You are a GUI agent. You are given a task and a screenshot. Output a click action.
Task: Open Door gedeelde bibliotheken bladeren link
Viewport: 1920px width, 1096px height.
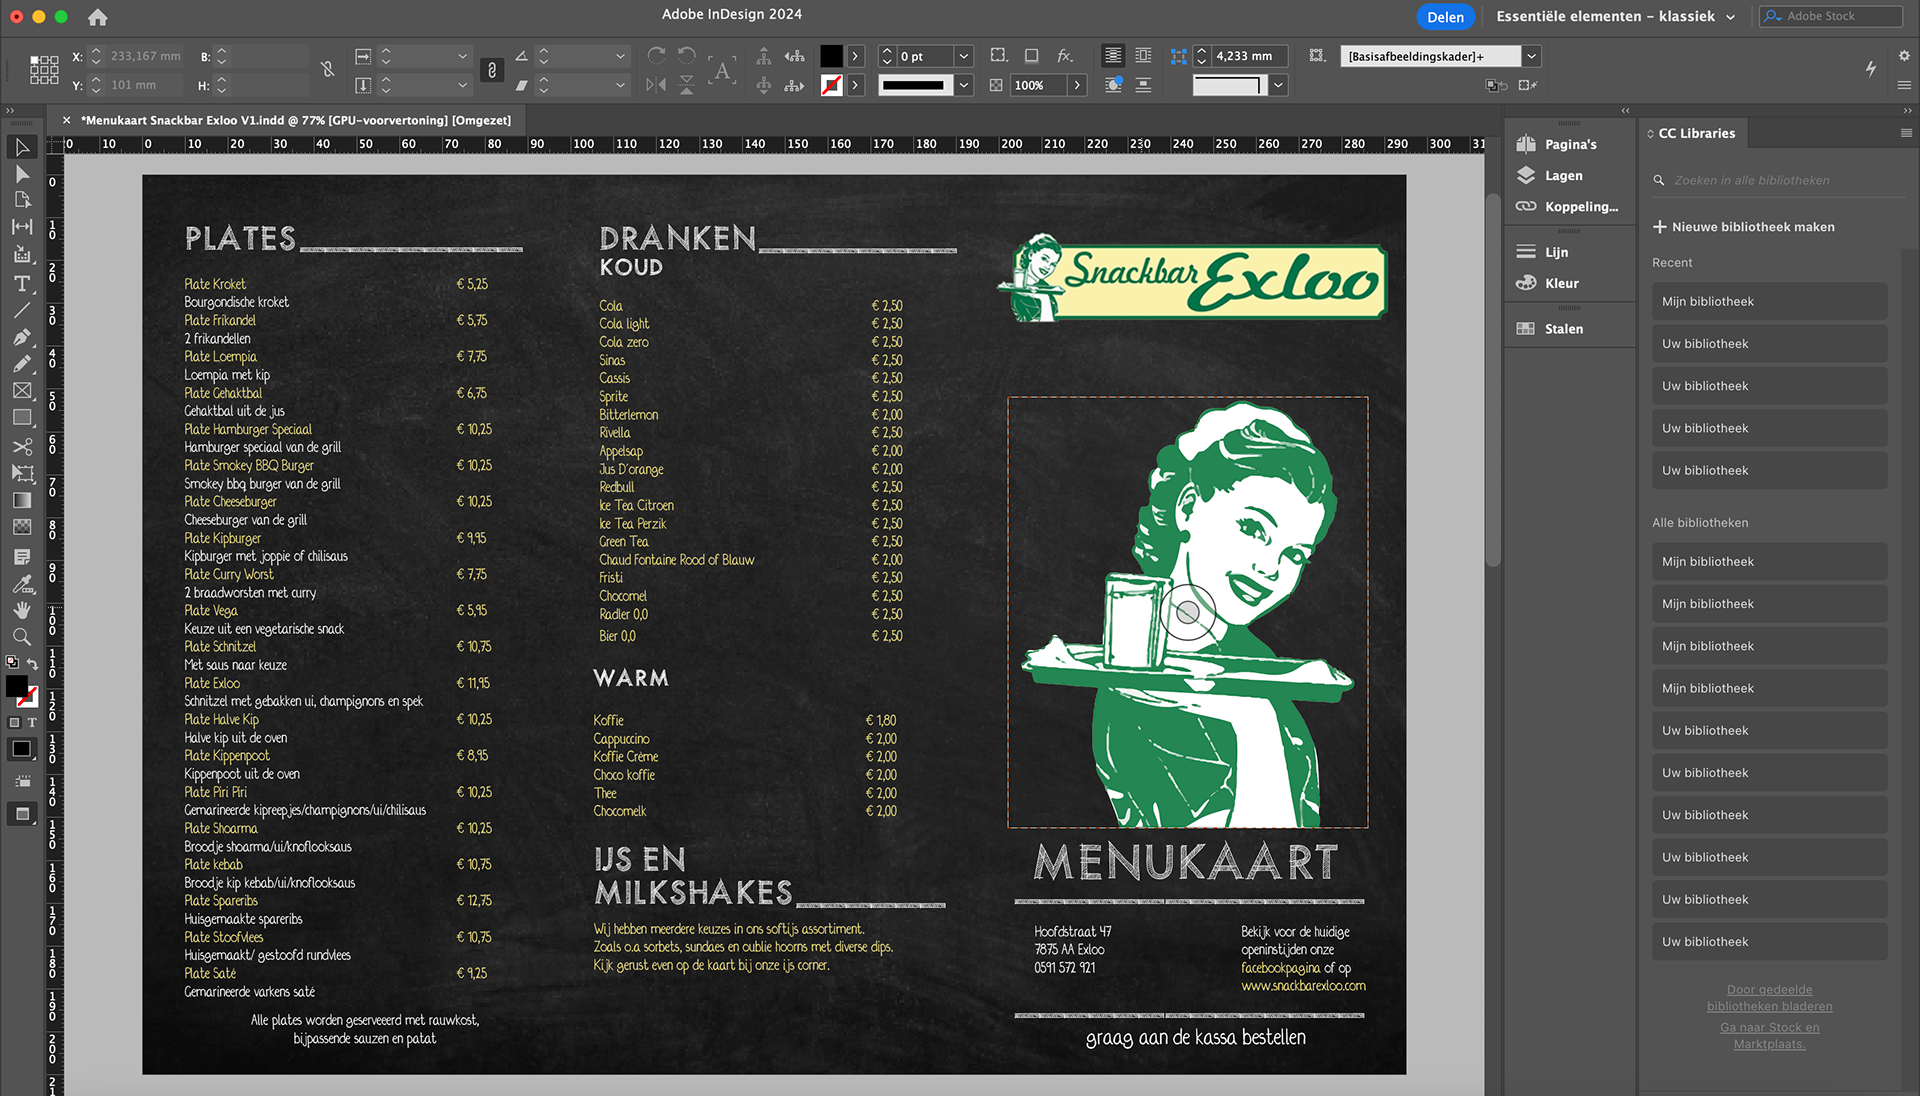point(1769,998)
